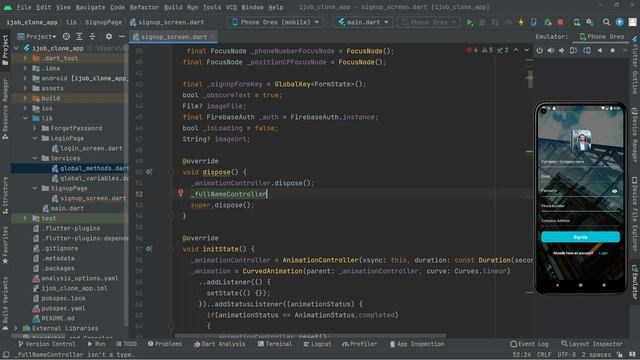Select Phone Oreo emulator tab
This screenshot has width=640, height=360.
click(602, 36)
